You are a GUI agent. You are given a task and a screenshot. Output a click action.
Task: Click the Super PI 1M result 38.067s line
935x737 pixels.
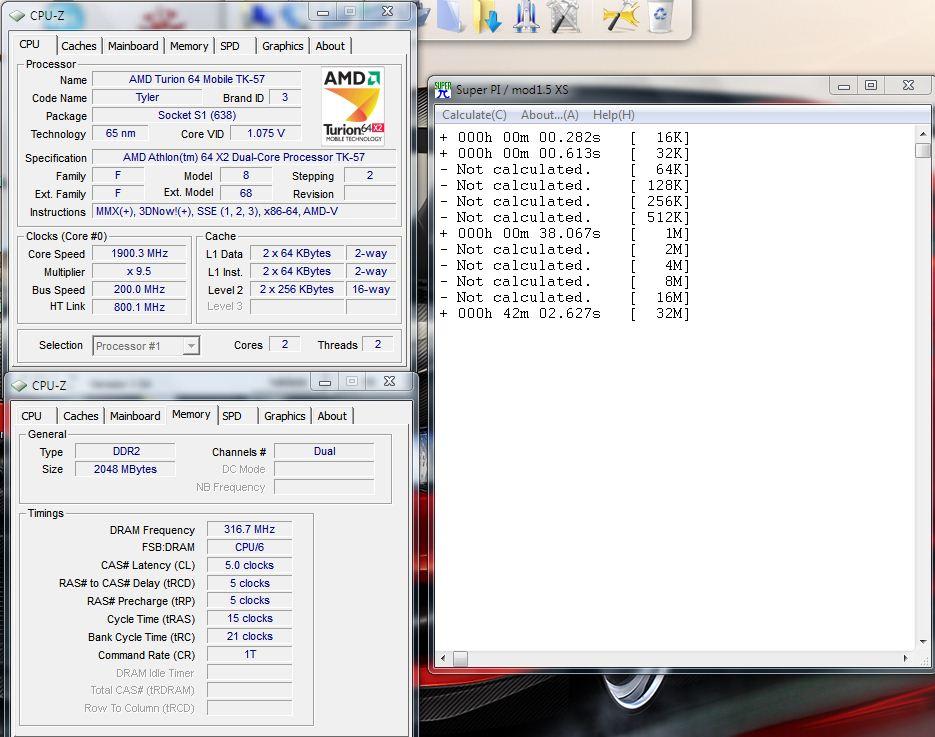(x=565, y=234)
